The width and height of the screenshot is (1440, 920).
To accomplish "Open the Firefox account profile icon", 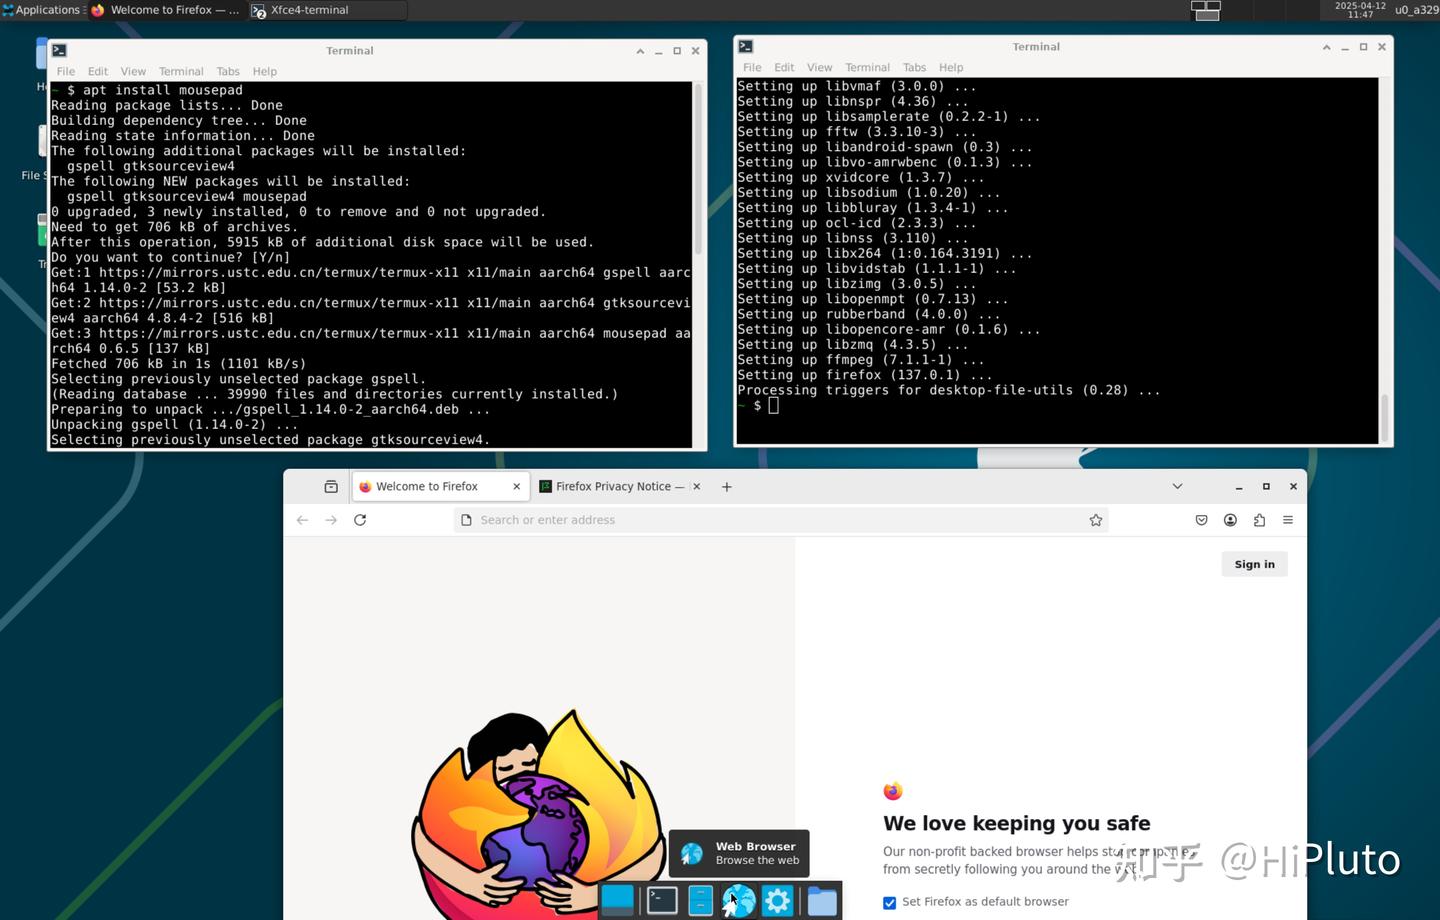I will pos(1230,519).
